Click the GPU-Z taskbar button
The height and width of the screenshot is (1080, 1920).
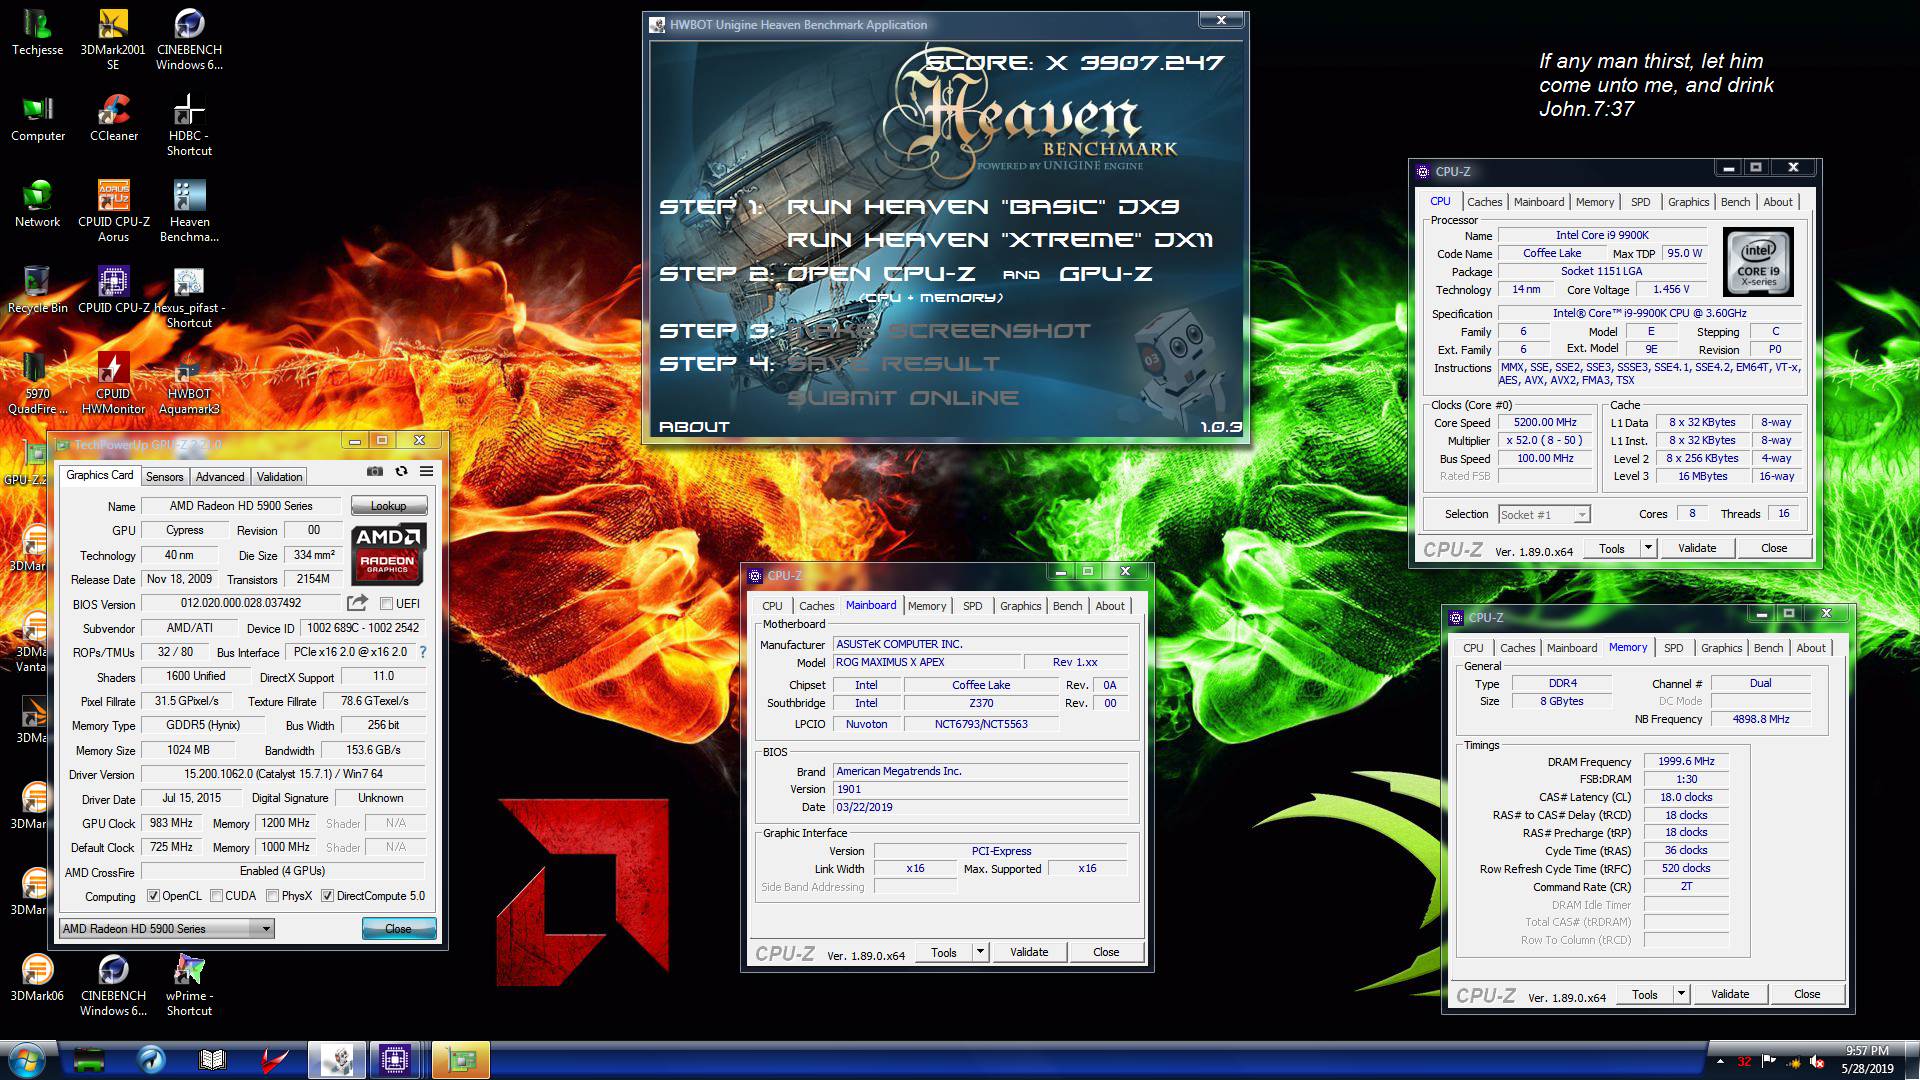[x=460, y=1059]
